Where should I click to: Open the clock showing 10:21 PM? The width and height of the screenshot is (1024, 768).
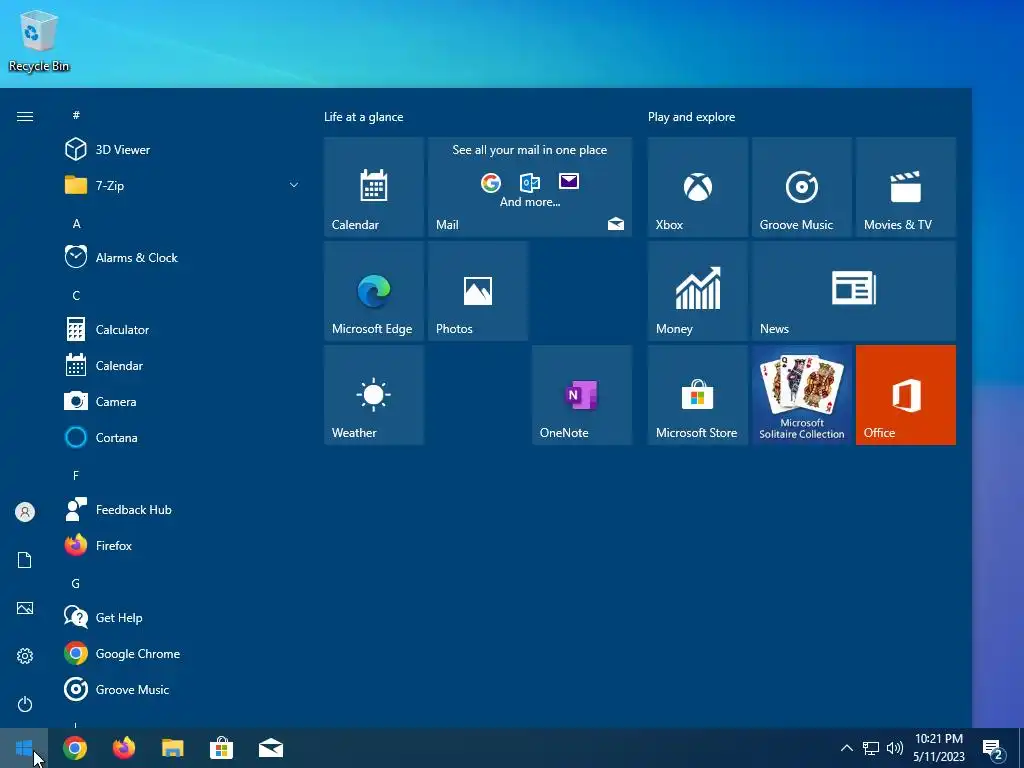pos(939,748)
